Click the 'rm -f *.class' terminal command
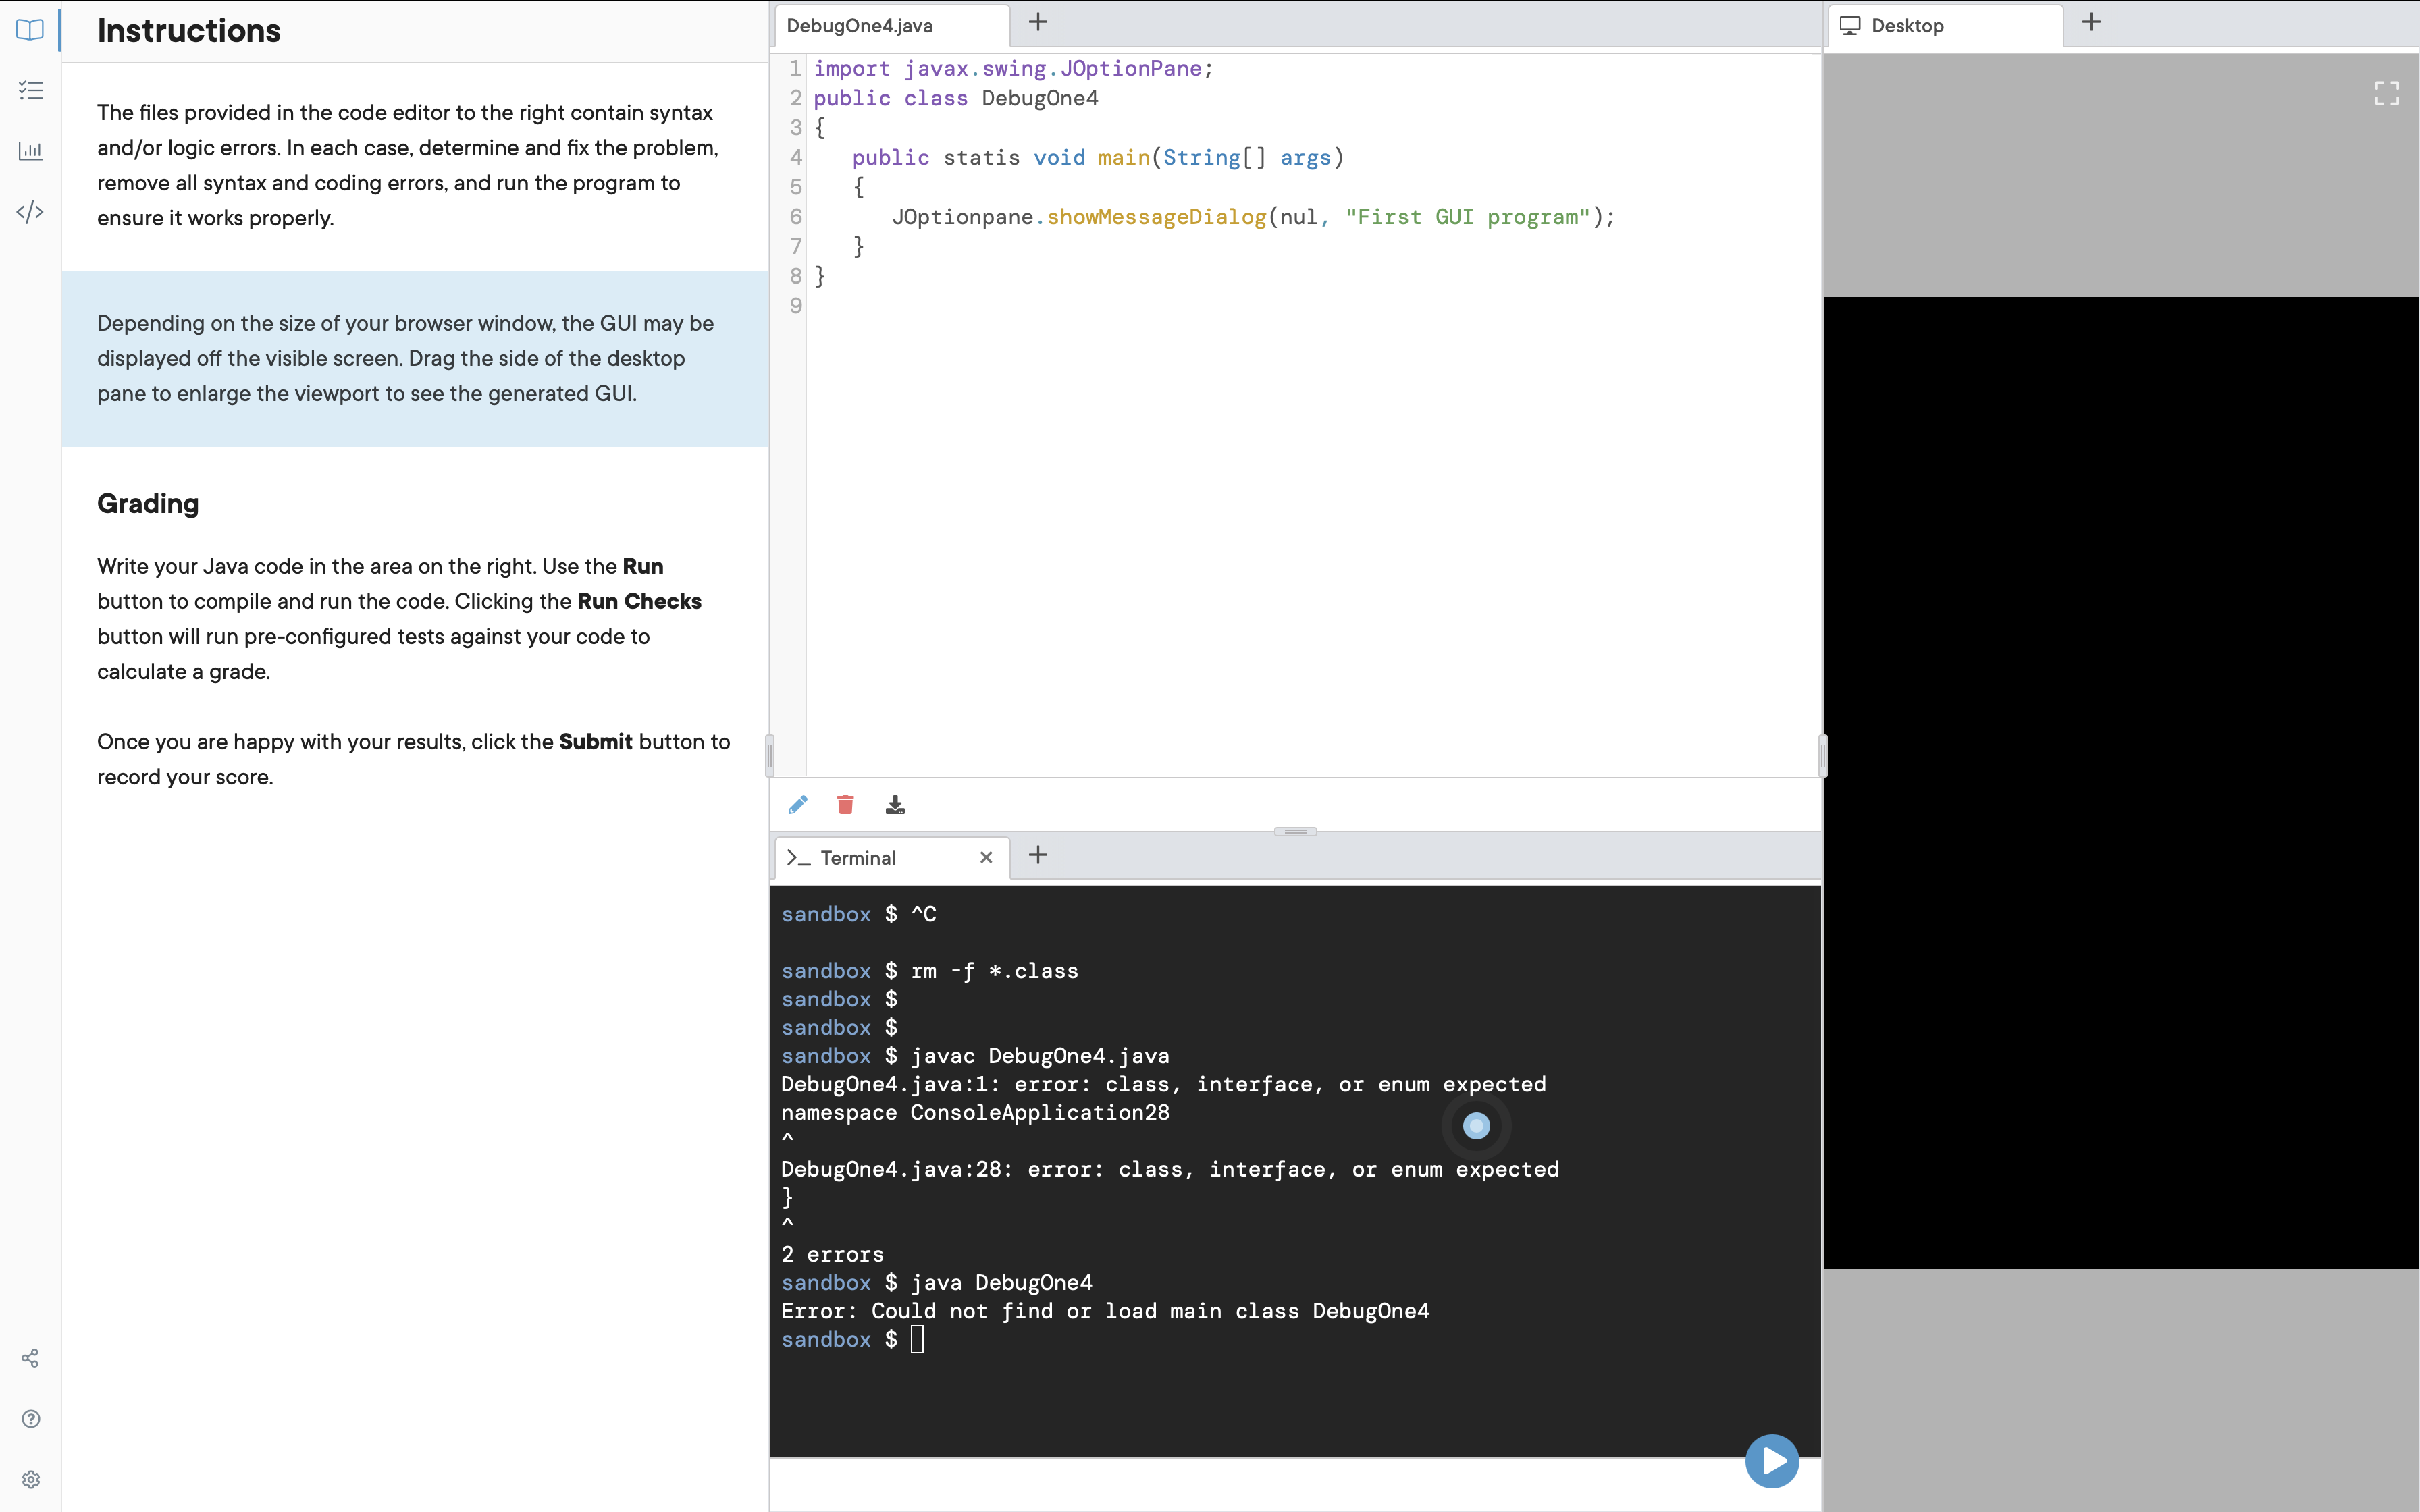The height and width of the screenshot is (1512, 2420). point(994,971)
